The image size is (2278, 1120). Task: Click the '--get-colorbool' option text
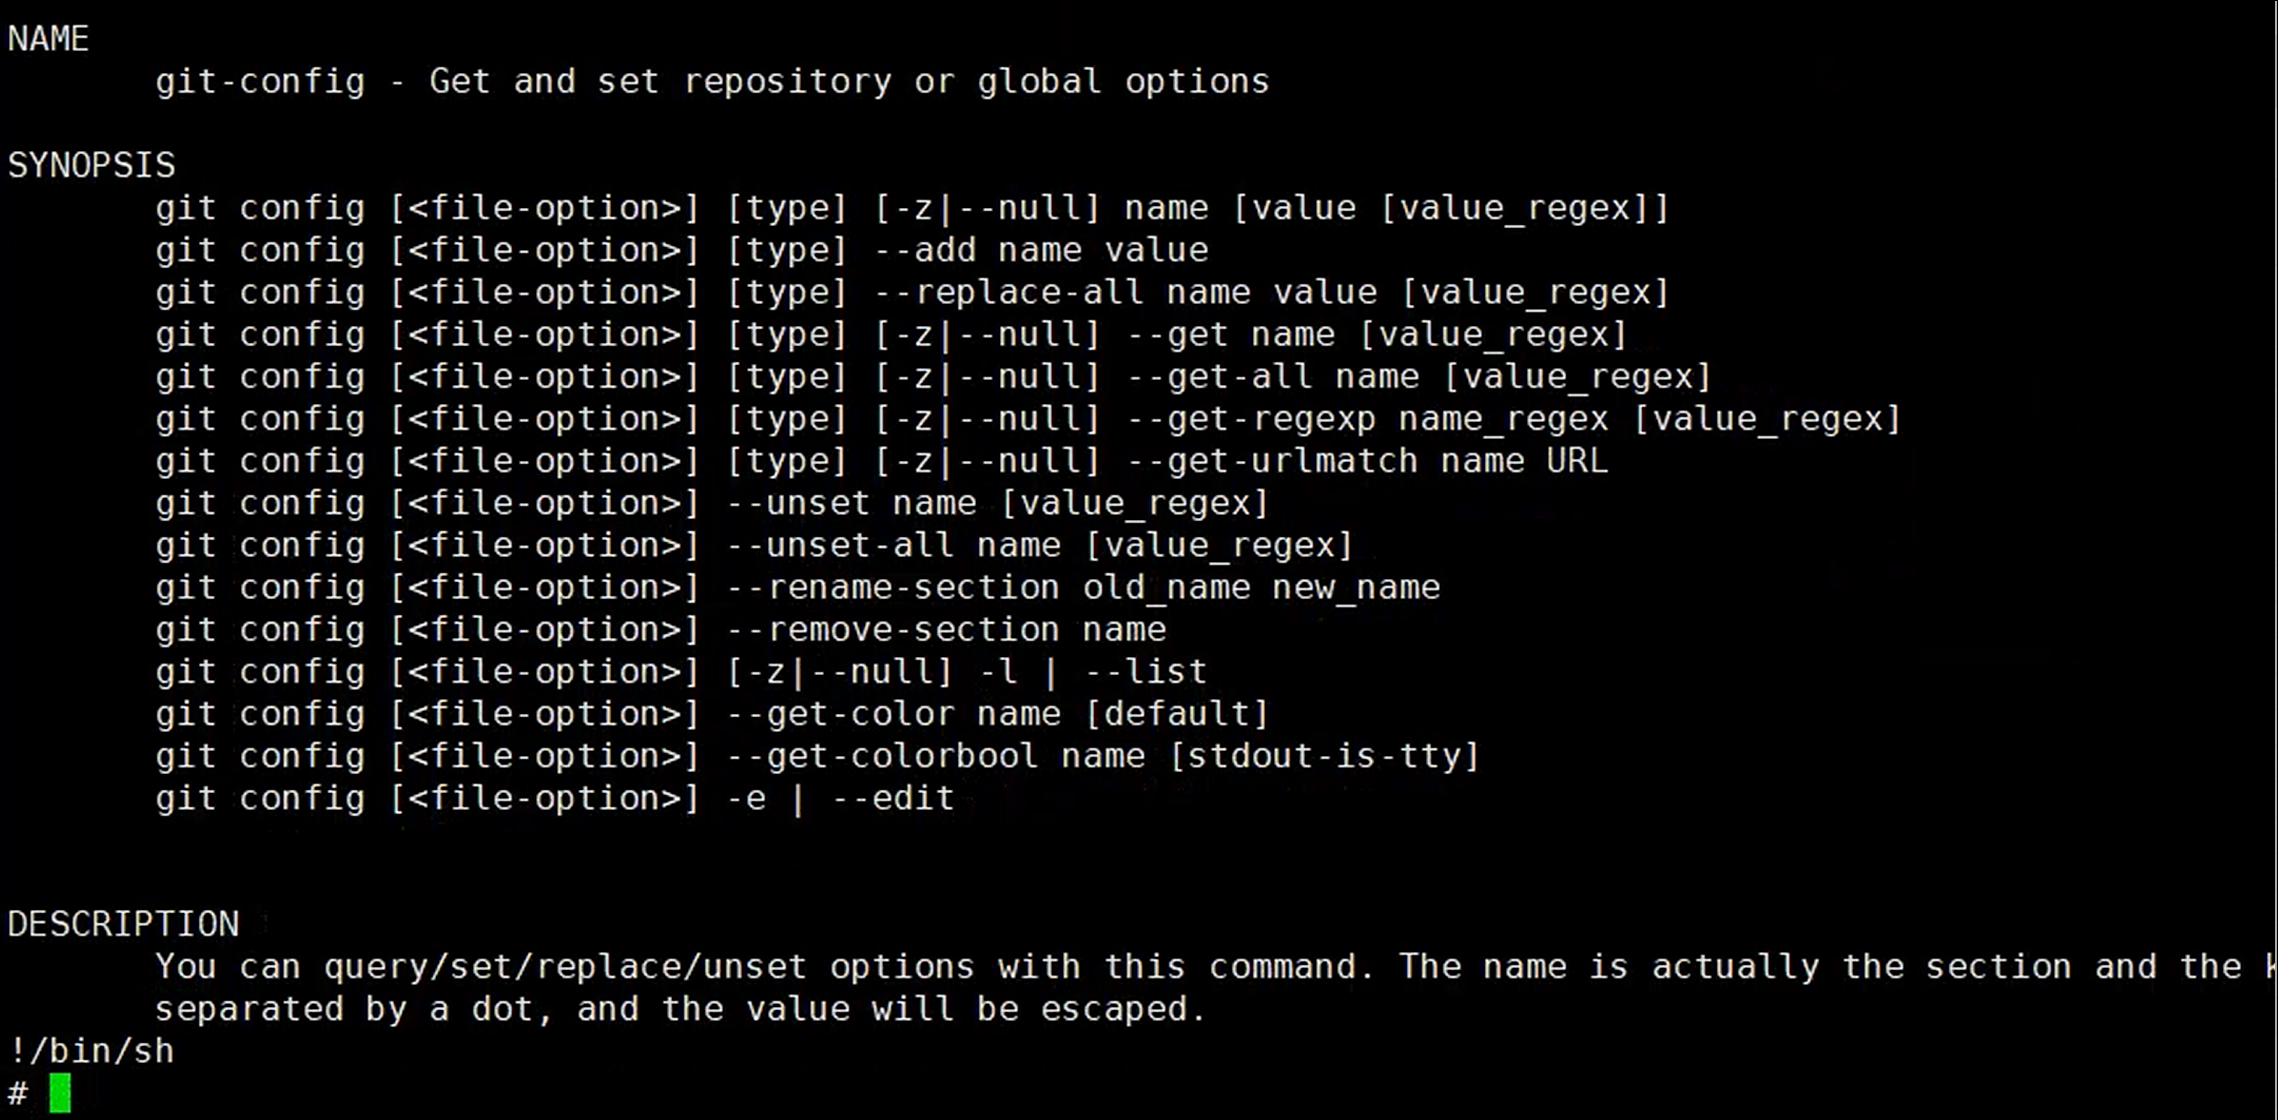[x=882, y=756]
